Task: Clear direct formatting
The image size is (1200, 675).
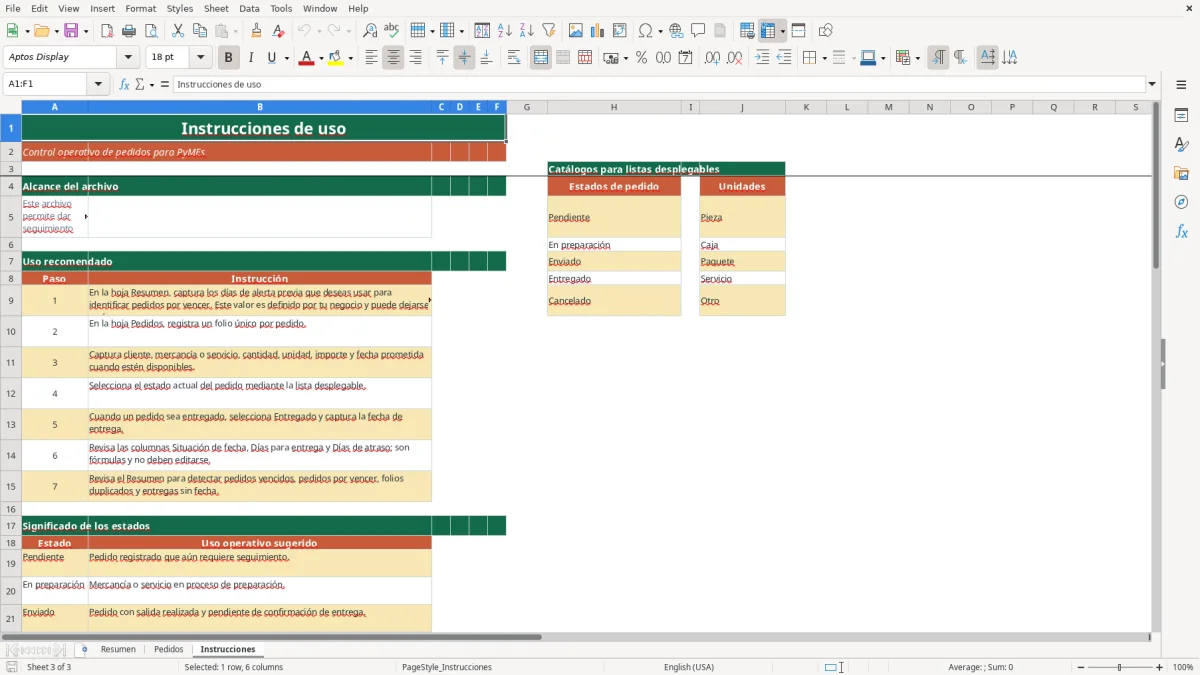Action: click(x=278, y=31)
